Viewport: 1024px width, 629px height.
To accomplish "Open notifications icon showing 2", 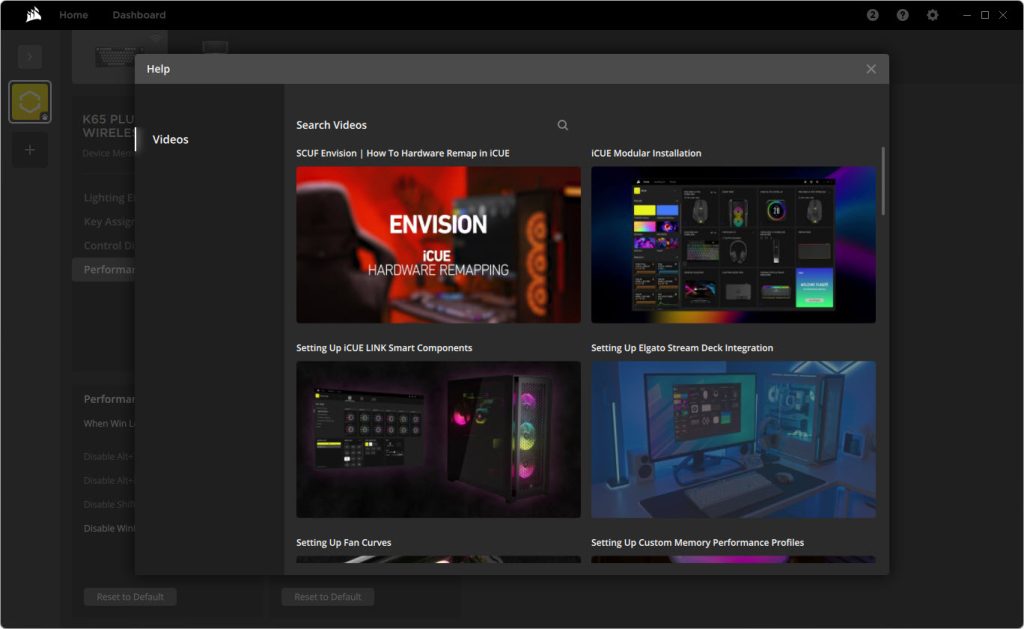I will (x=872, y=14).
